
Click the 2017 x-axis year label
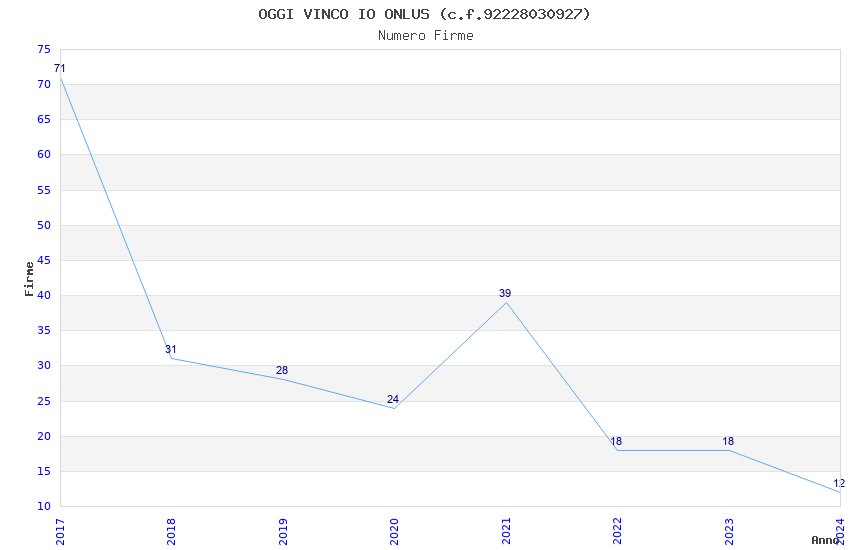60,532
